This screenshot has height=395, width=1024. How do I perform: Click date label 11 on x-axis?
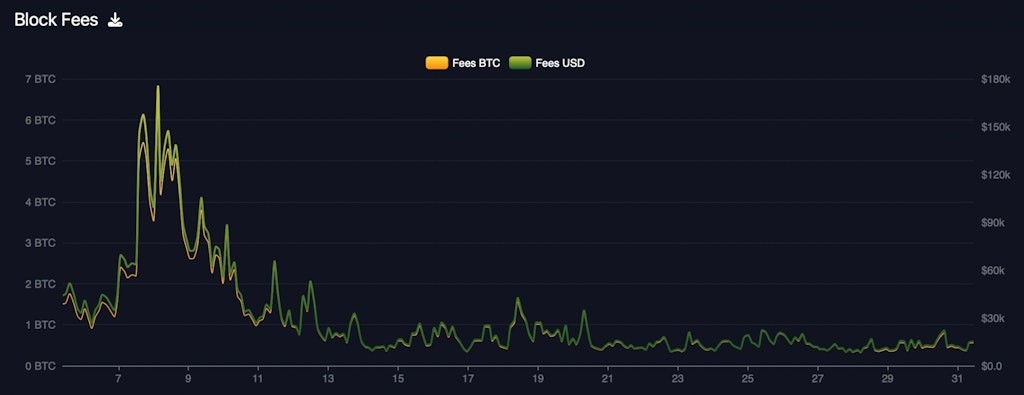click(x=258, y=379)
